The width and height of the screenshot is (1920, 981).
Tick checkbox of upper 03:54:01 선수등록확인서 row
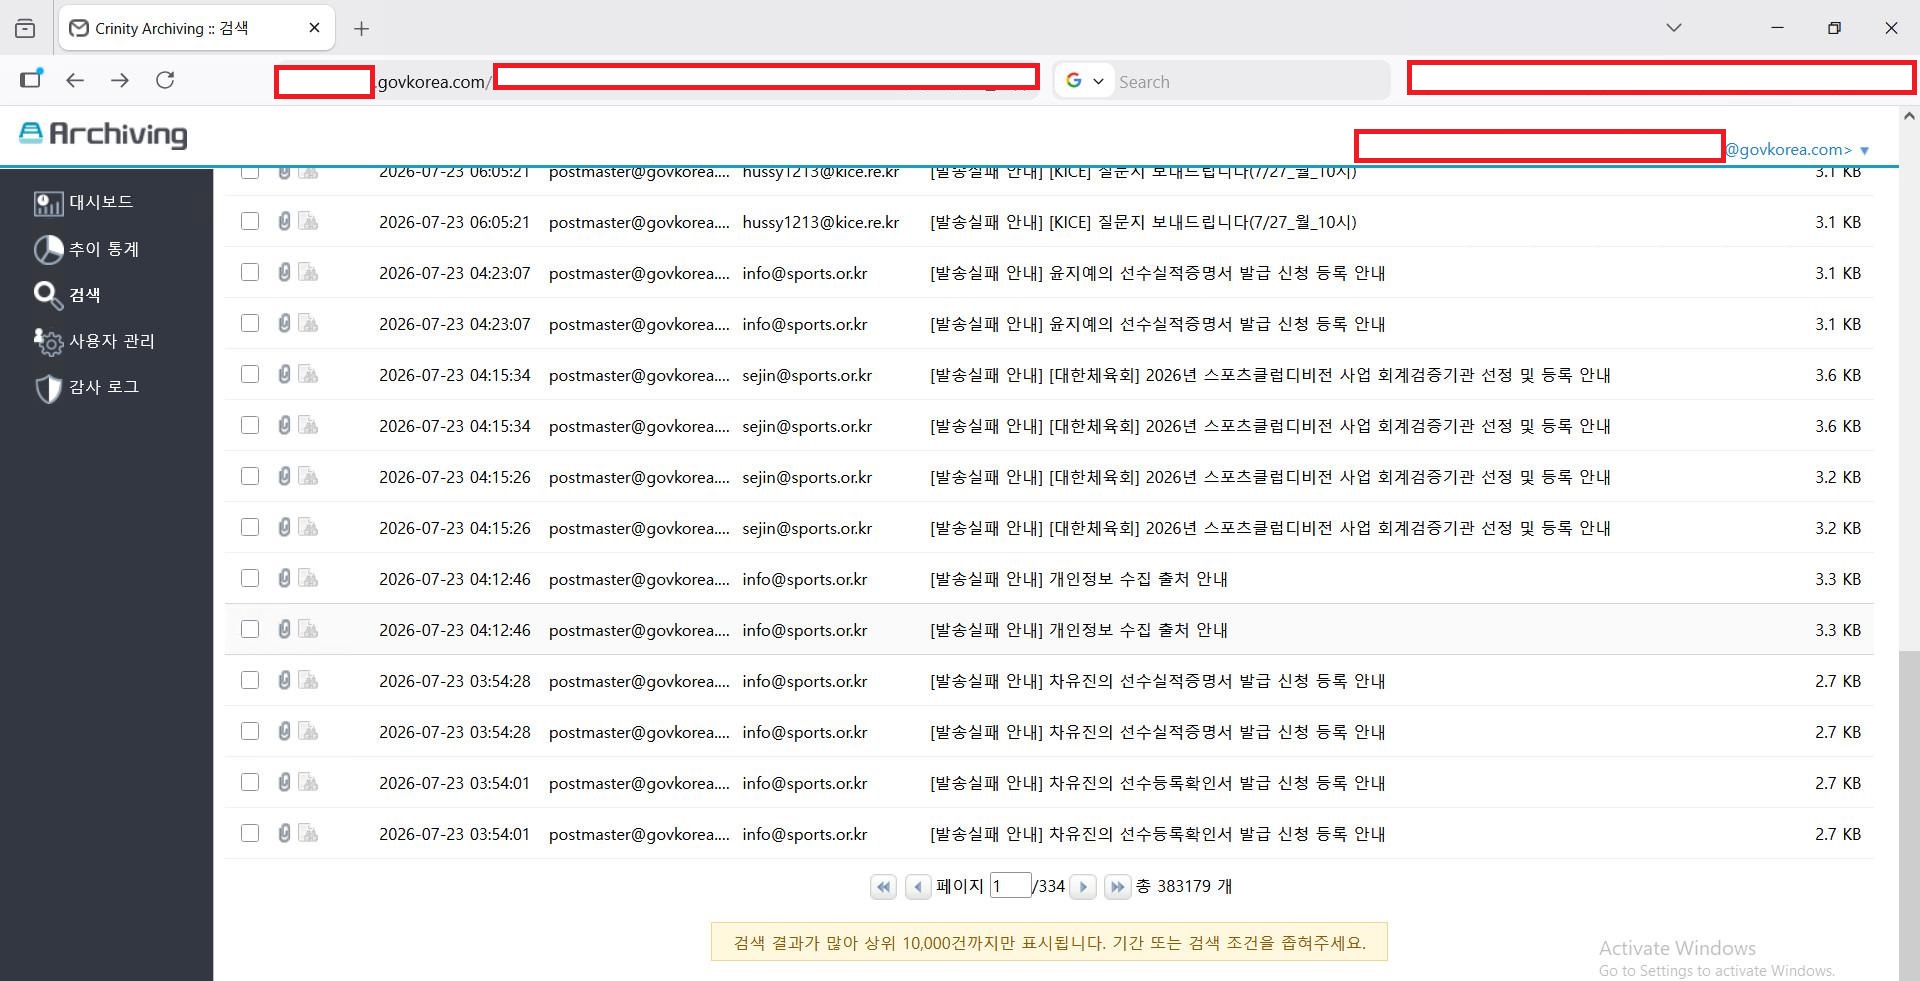point(250,782)
